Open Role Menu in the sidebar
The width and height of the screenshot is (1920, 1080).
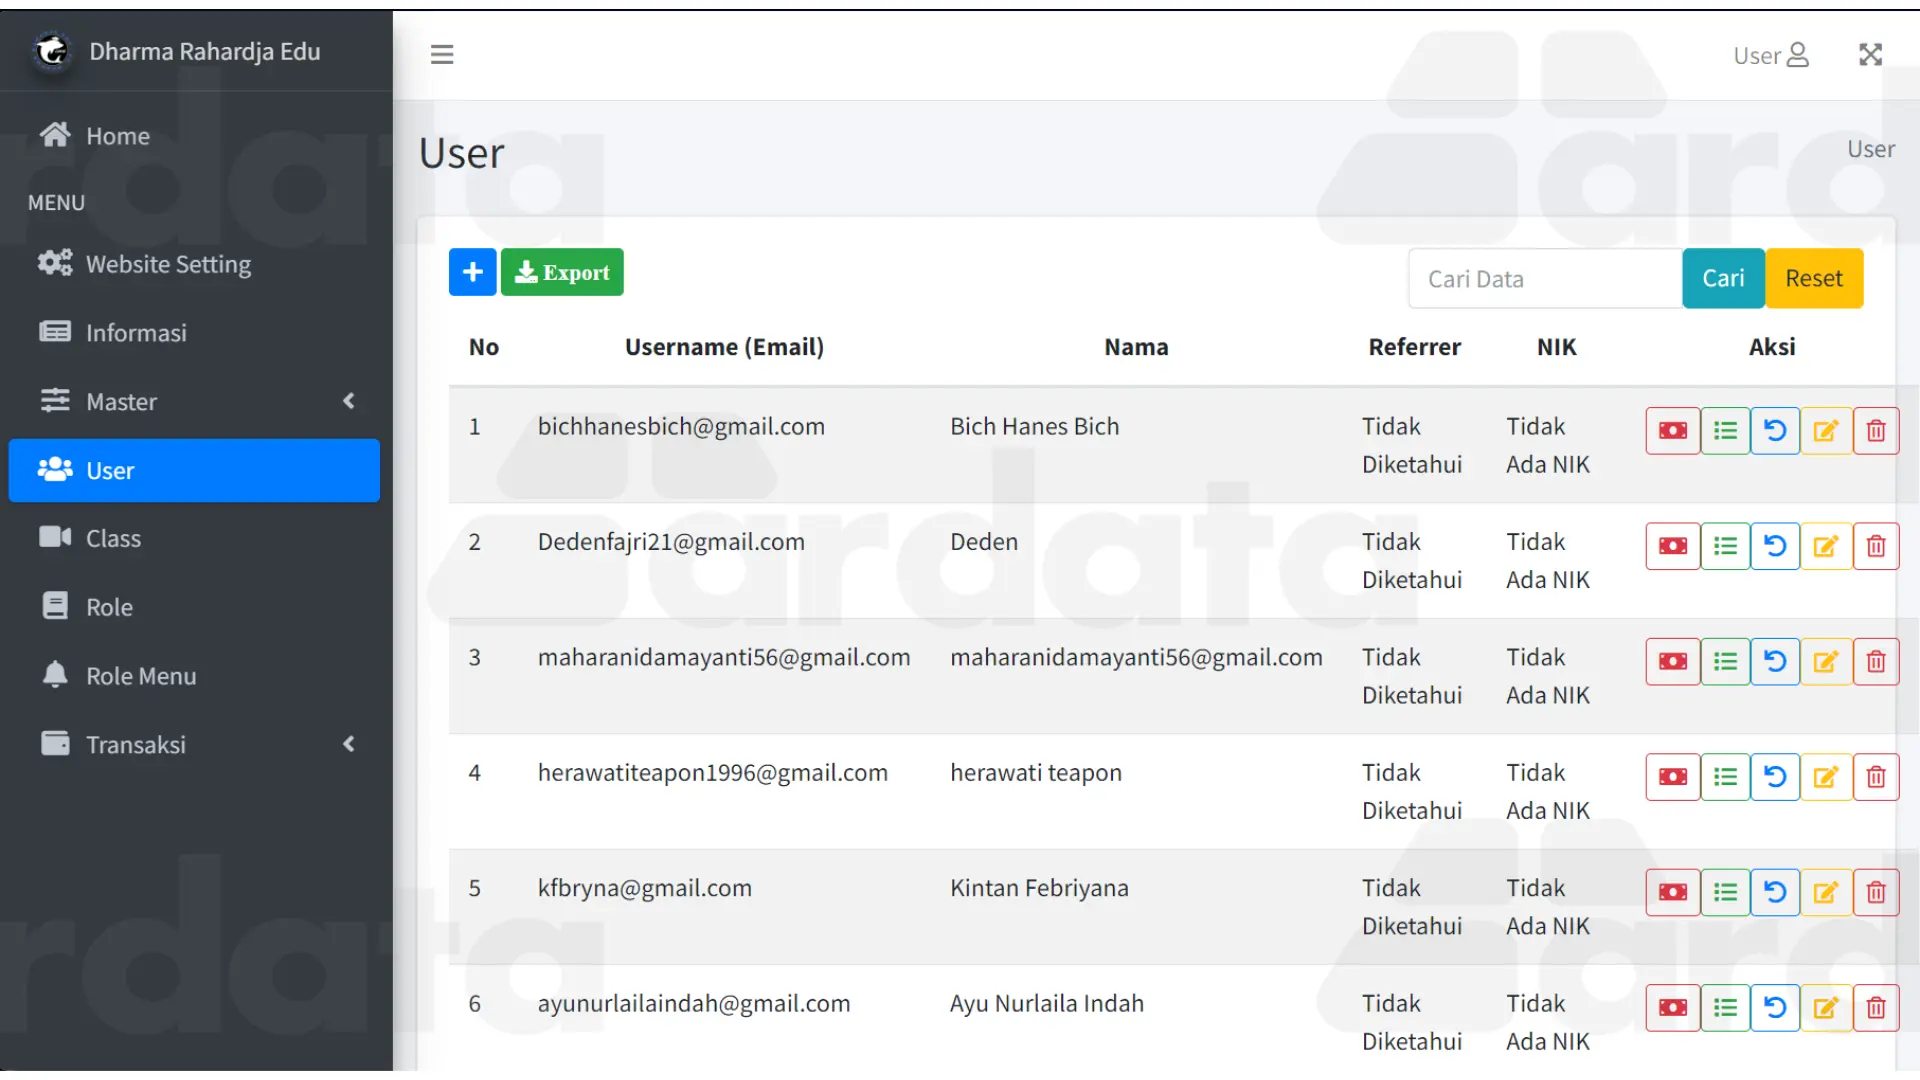coord(194,676)
